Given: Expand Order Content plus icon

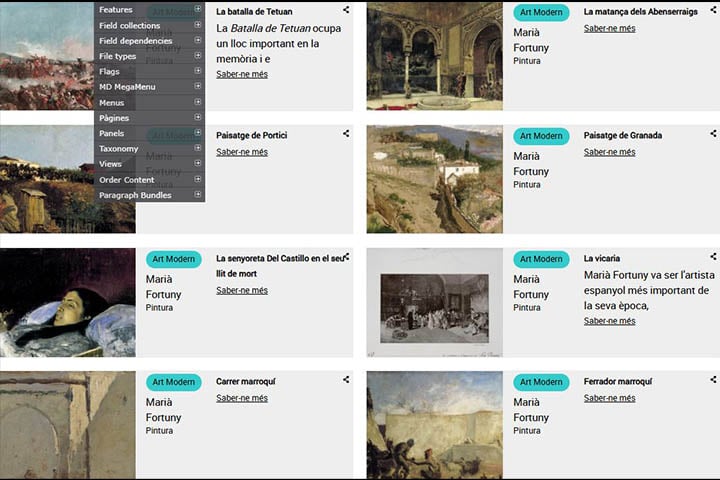Looking at the screenshot, I should coord(197,179).
